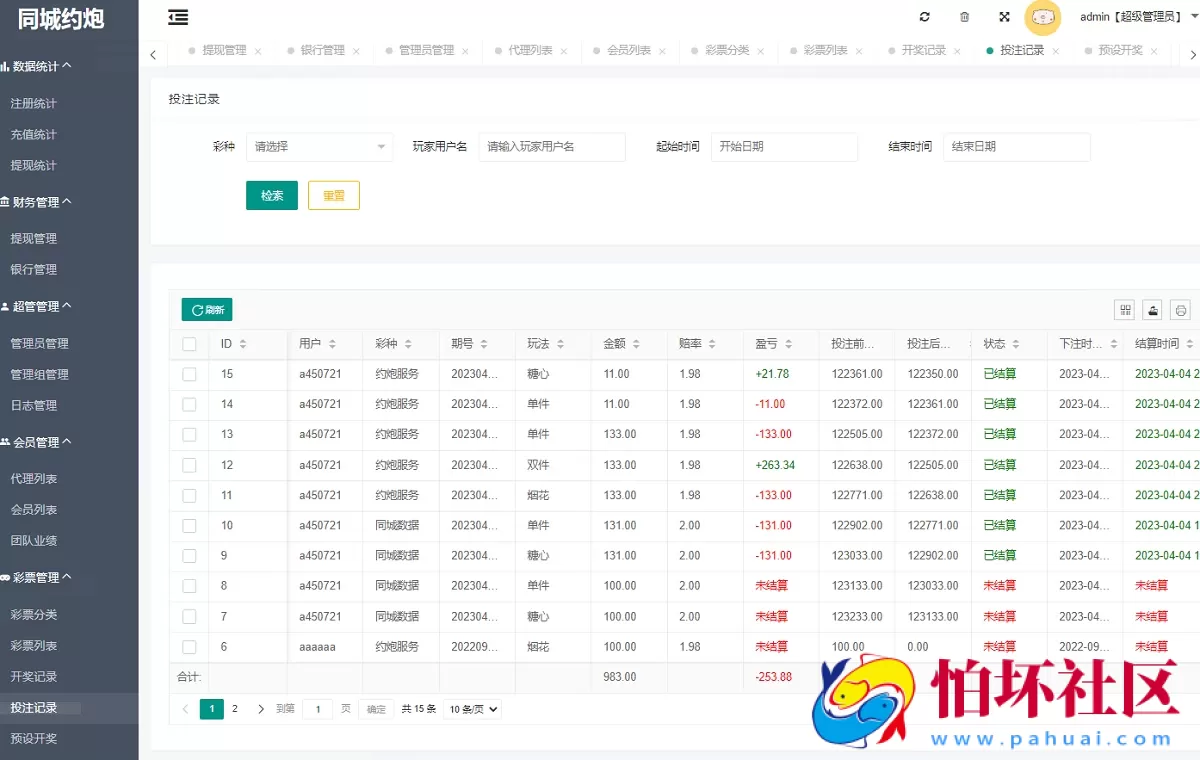The height and width of the screenshot is (760, 1200).
Task: Switch to the 开奖记录 tab
Action: click(x=922, y=50)
